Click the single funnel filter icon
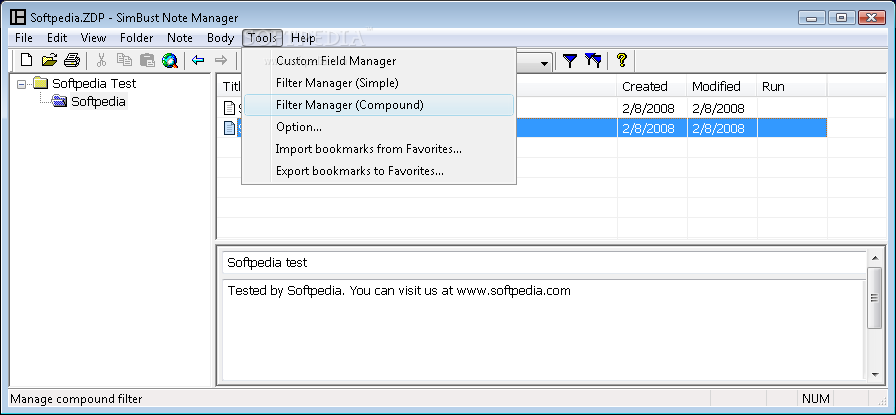The image size is (896, 415). pos(570,61)
